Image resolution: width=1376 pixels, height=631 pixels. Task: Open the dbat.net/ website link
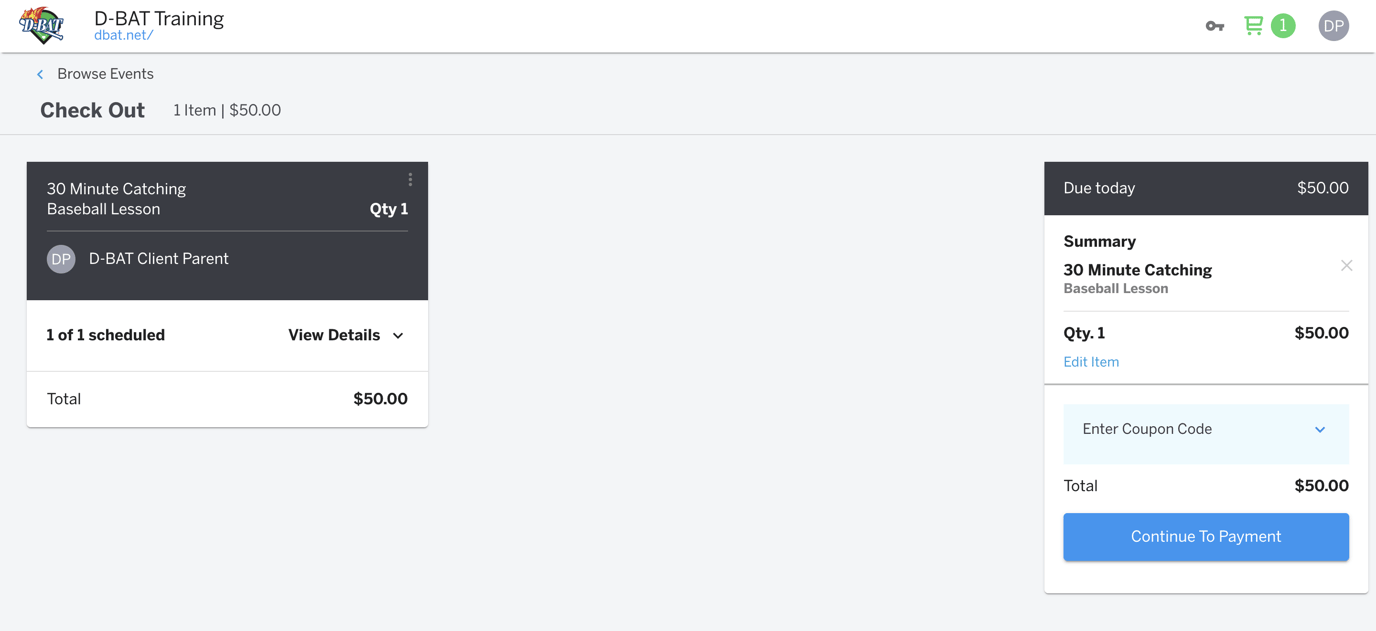click(x=123, y=36)
